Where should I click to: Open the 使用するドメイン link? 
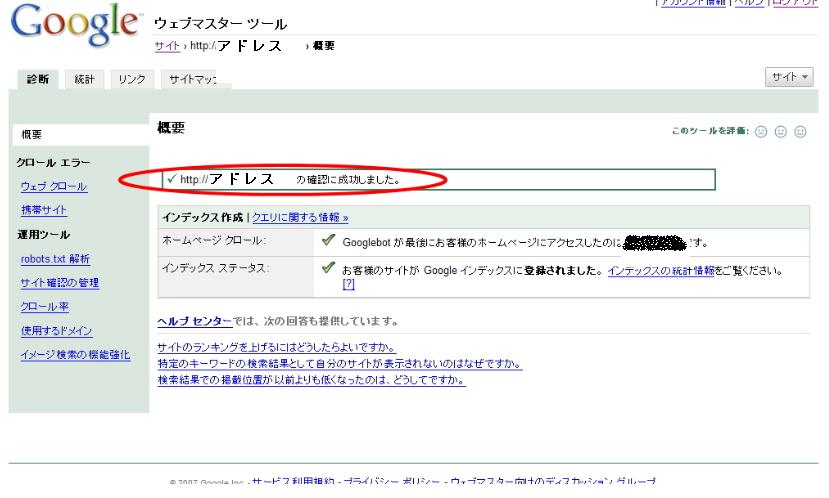[57, 331]
